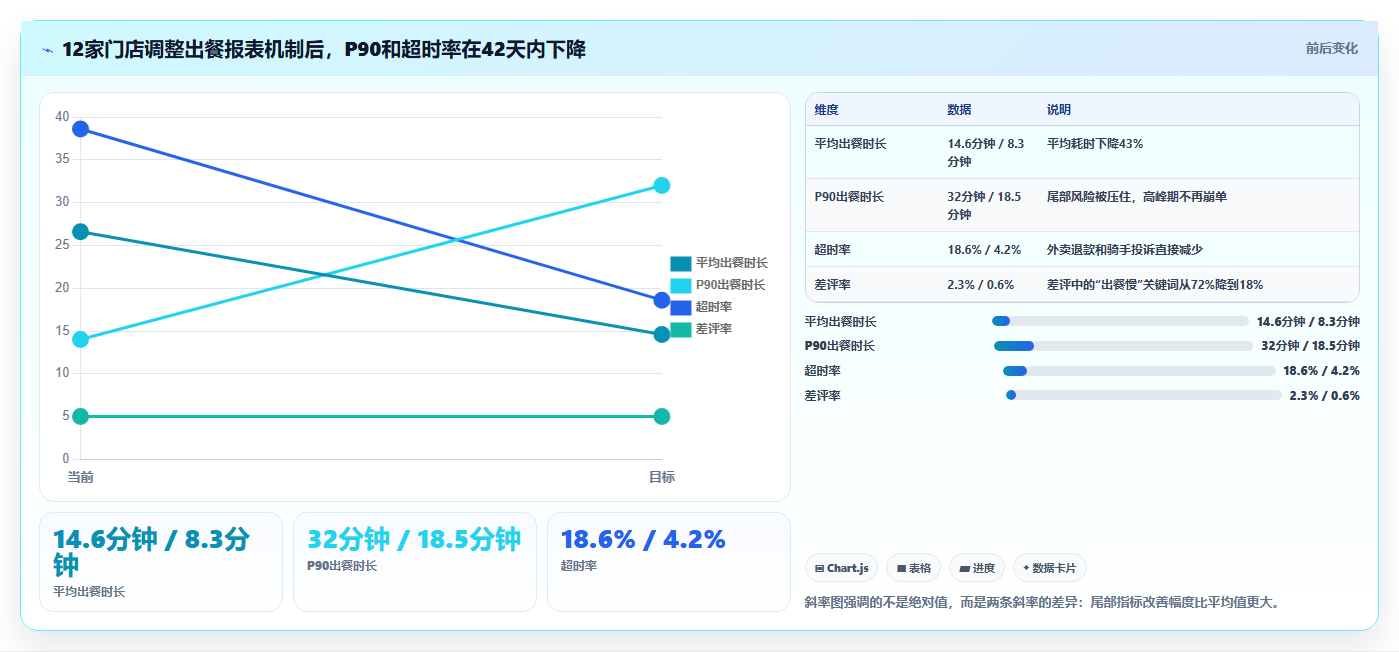The width and height of the screenshot is (1399, 652).
Task: Select the P90出餐时长 table row label
Action: [849, 197]
